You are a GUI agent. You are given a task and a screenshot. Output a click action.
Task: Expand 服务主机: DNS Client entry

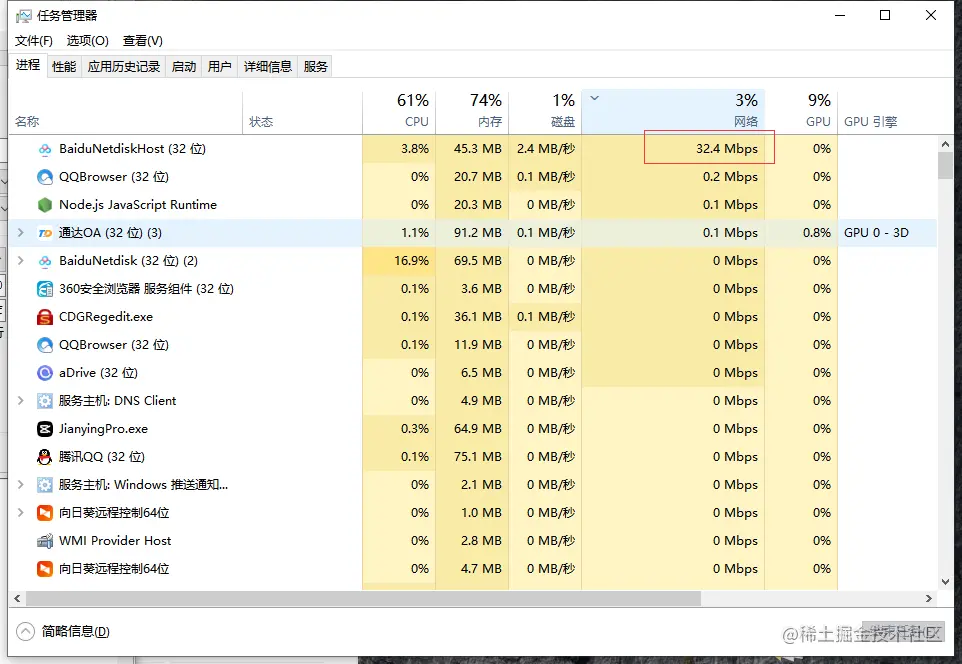[21, 401]
